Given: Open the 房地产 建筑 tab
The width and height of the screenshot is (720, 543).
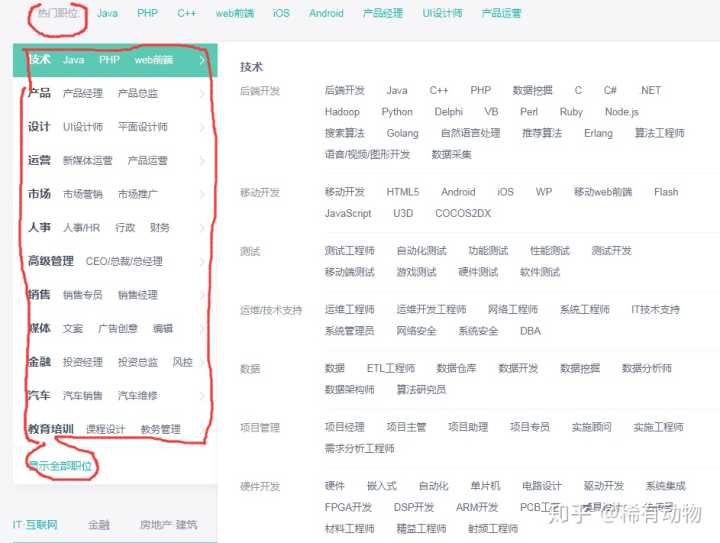Looking at the screenshot, I should [168, 524].
